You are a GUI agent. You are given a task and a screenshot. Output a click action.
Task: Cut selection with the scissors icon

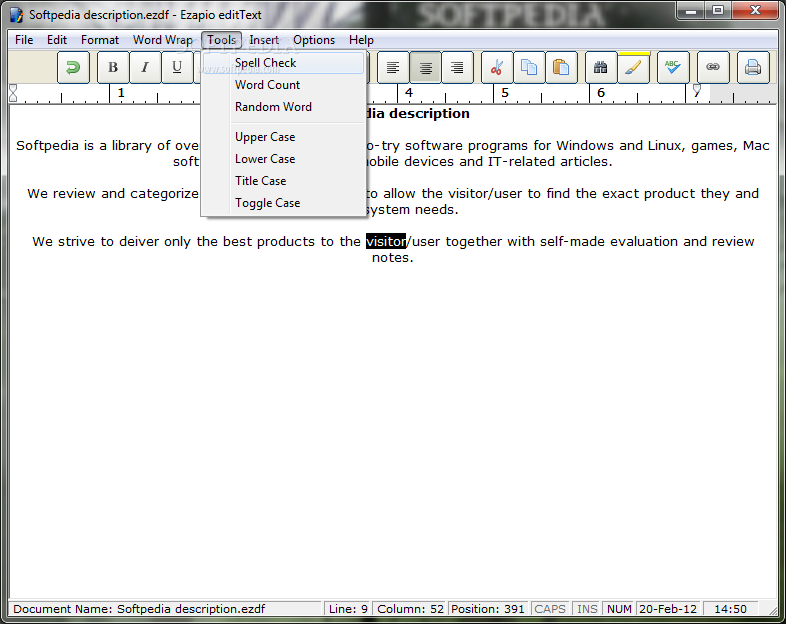497,67
